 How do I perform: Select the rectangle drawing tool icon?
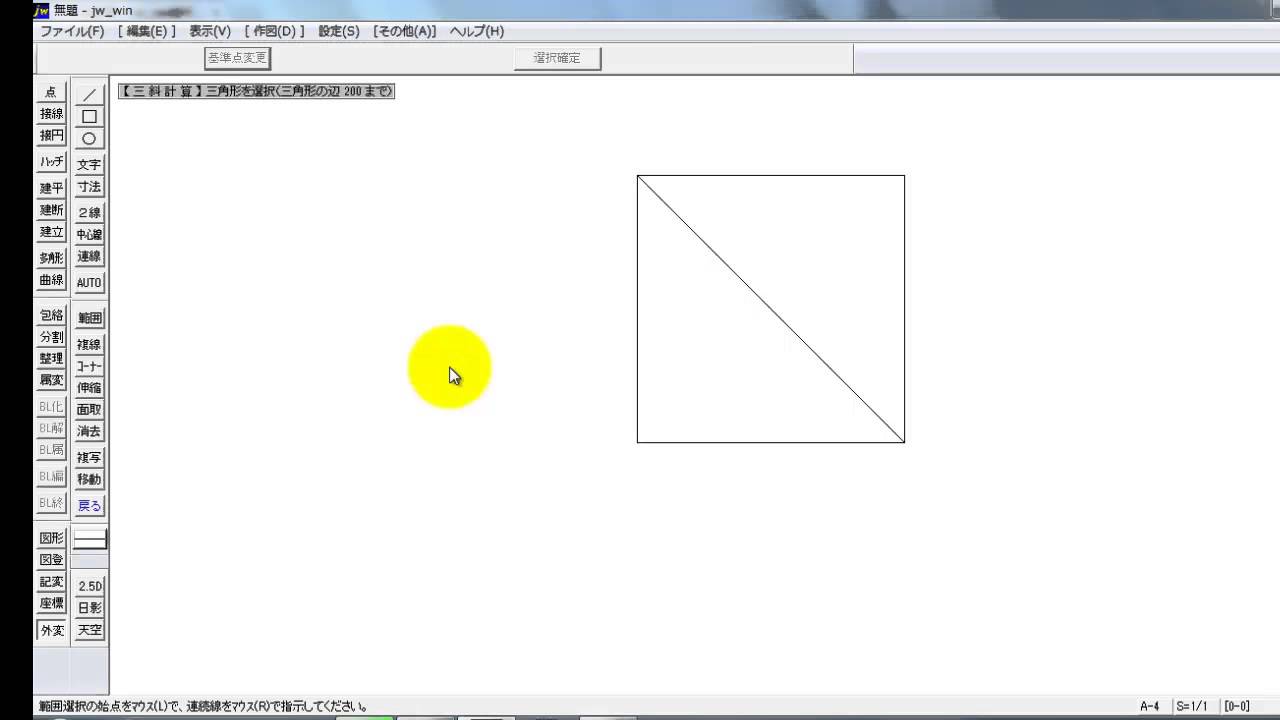tap(89, 116)
